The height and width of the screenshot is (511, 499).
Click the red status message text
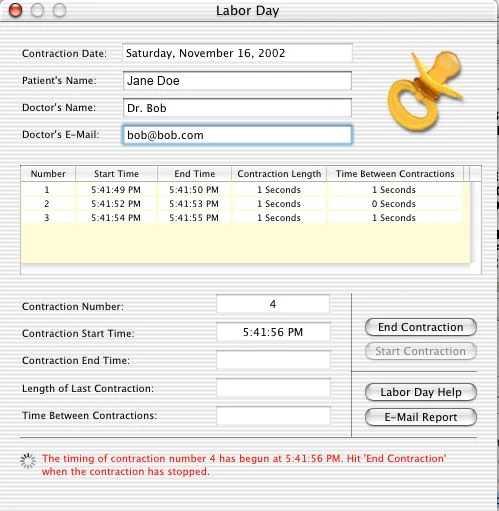(x=244, y=465)
